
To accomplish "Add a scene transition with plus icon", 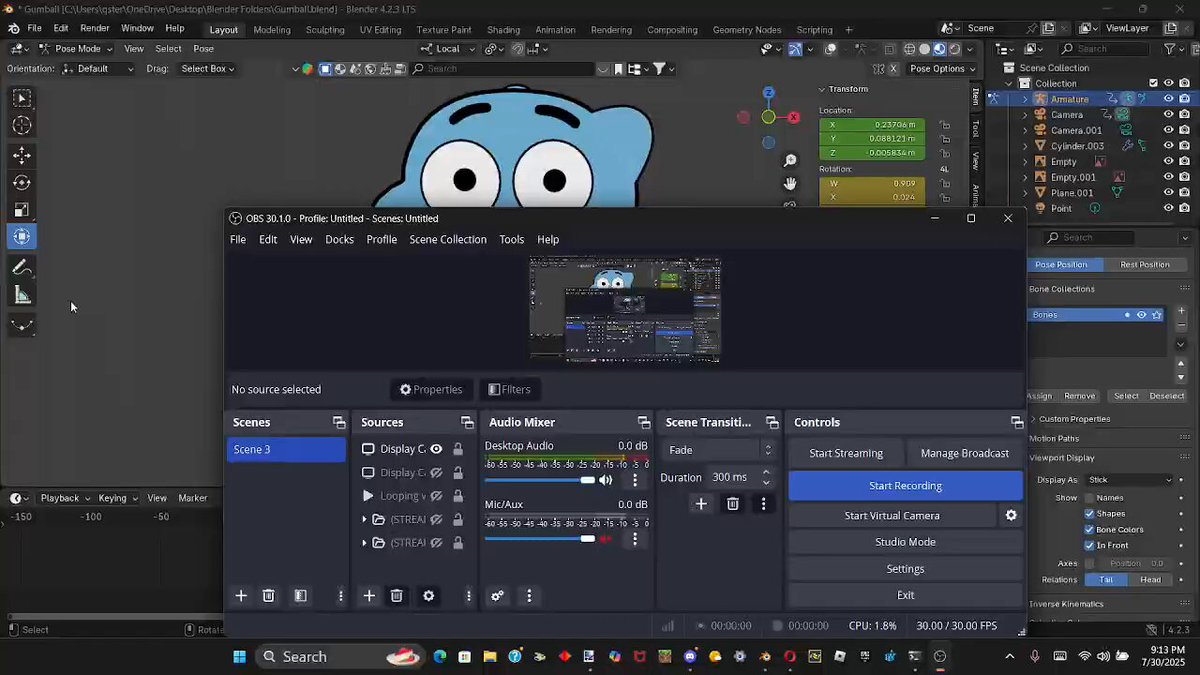I will coord(700,504).
